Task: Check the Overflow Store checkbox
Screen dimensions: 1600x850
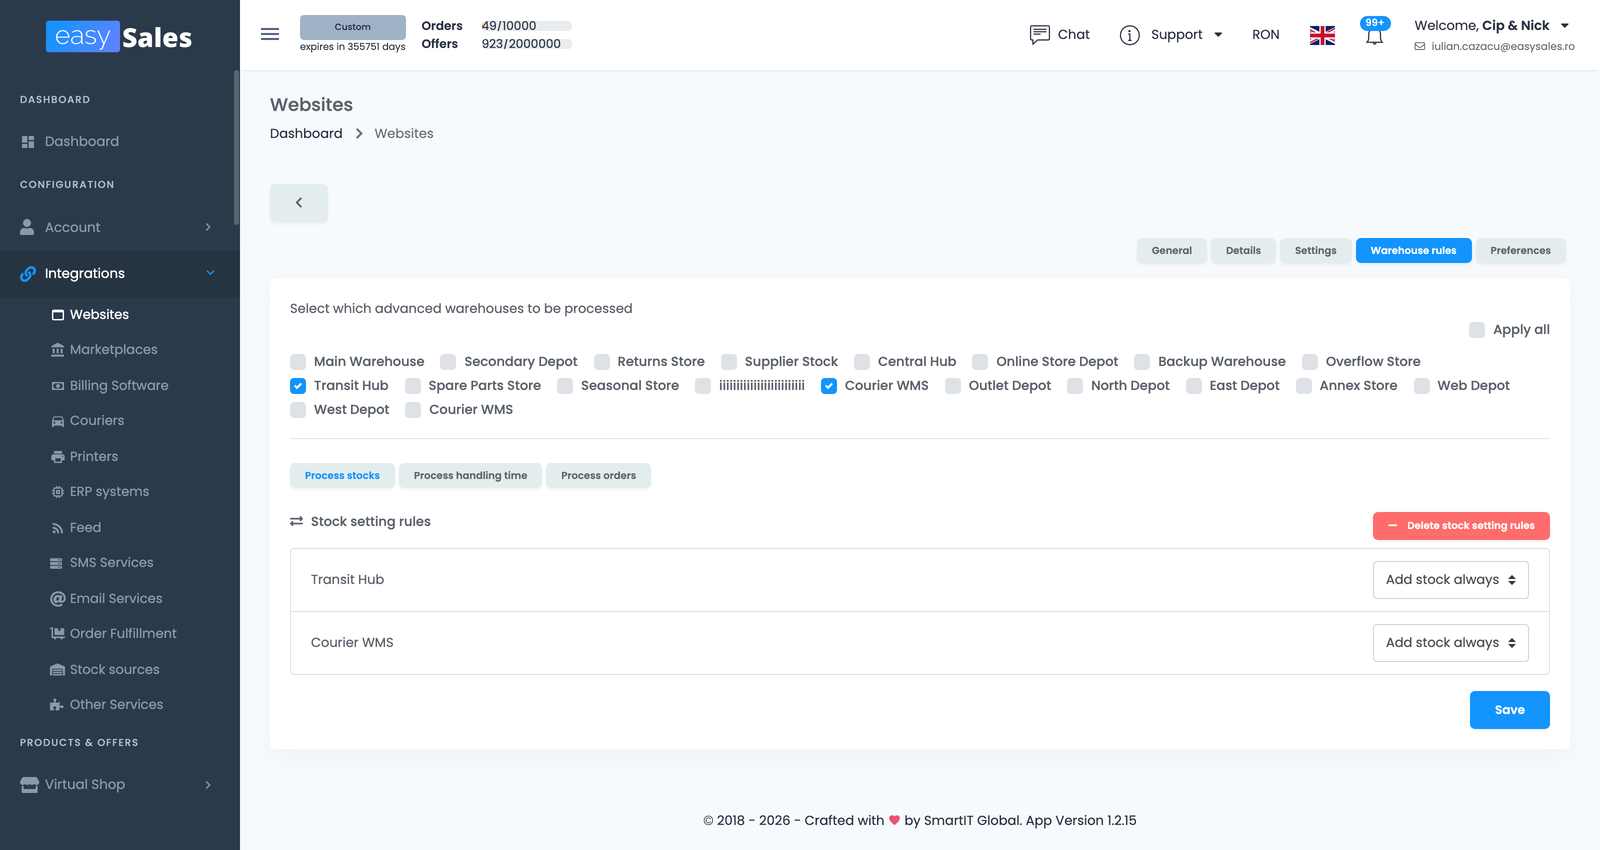Action: 1310,362
